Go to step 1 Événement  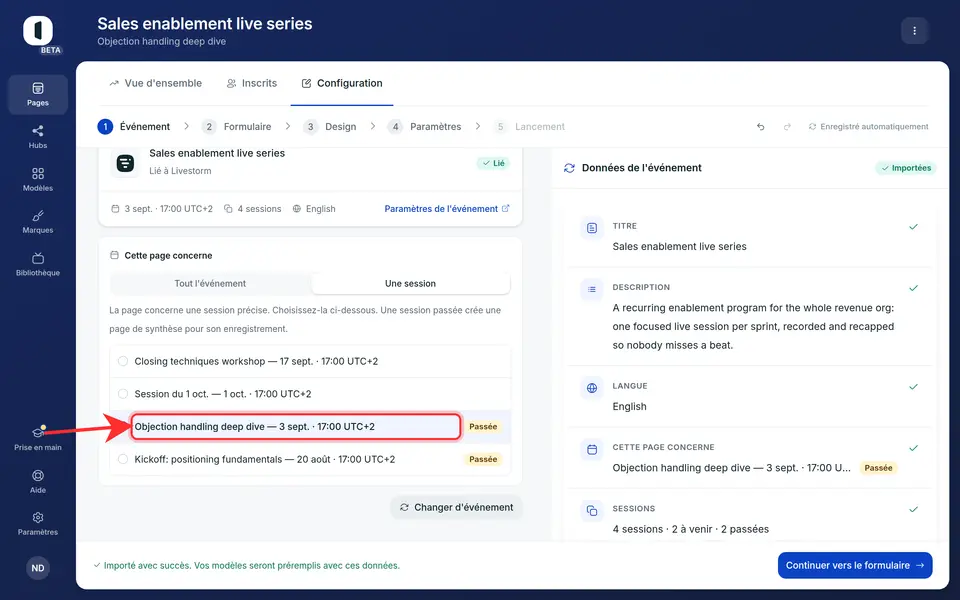[133, 127]
